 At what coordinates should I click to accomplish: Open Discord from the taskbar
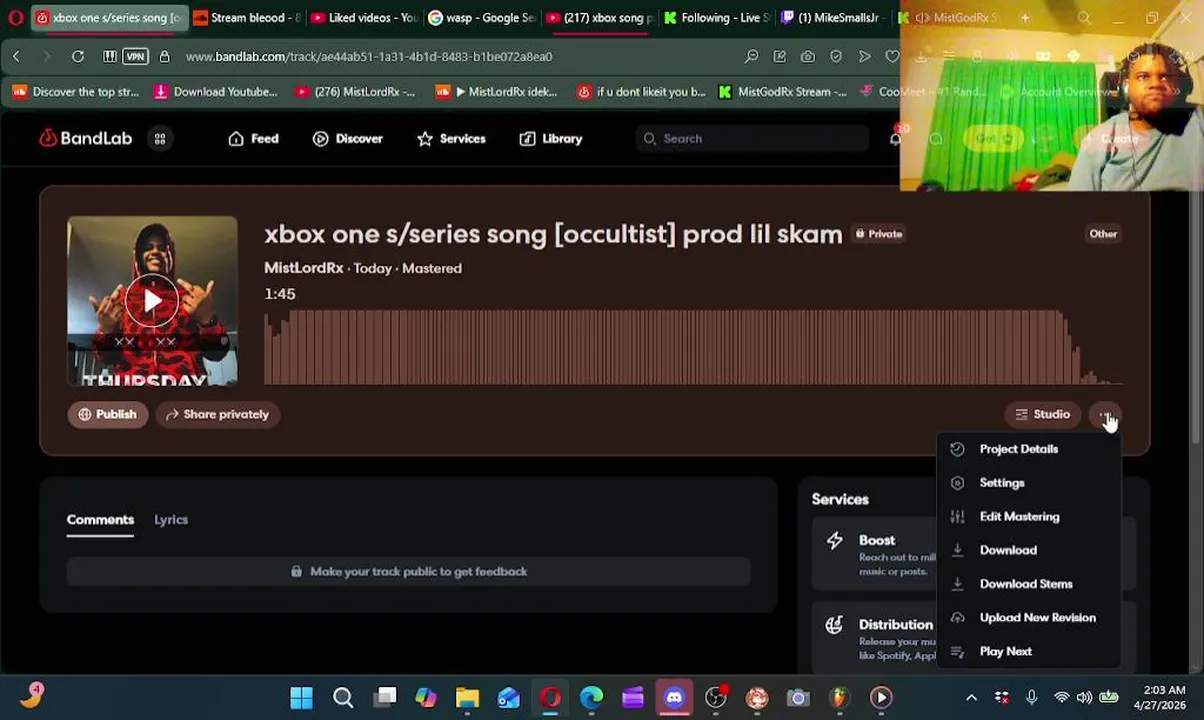674,698
